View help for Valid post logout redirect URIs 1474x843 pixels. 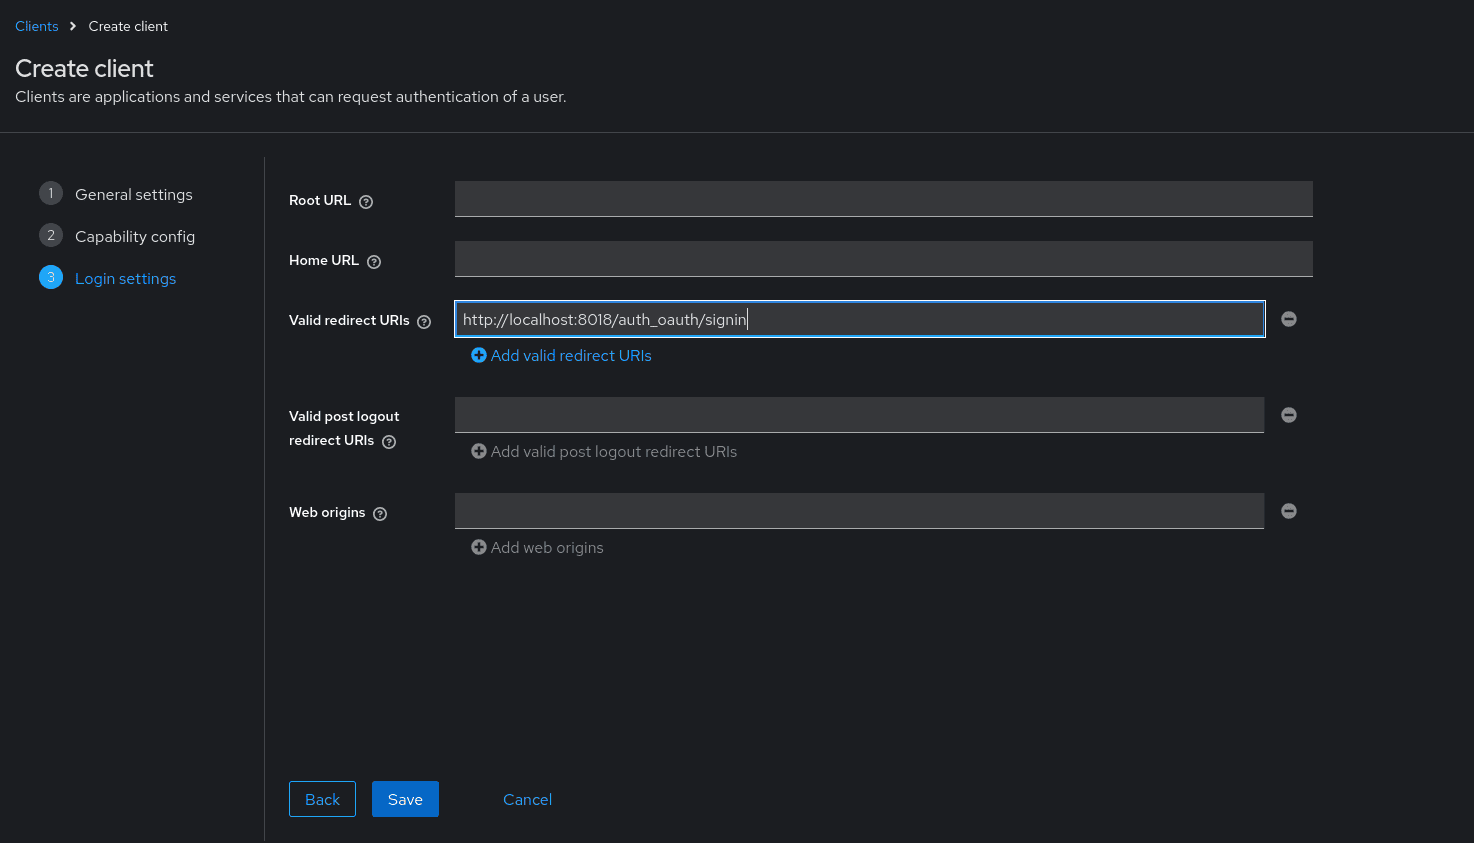point(388,441)
